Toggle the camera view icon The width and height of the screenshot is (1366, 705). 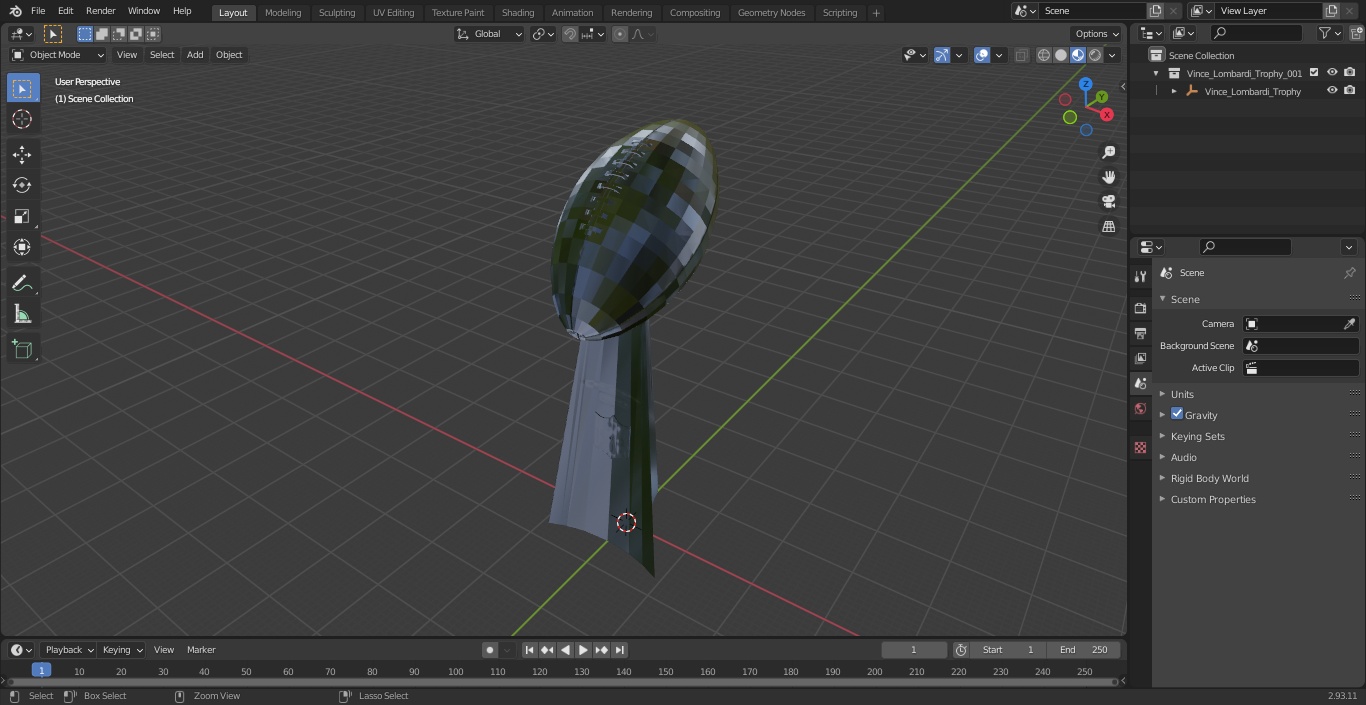point(1108,201)
